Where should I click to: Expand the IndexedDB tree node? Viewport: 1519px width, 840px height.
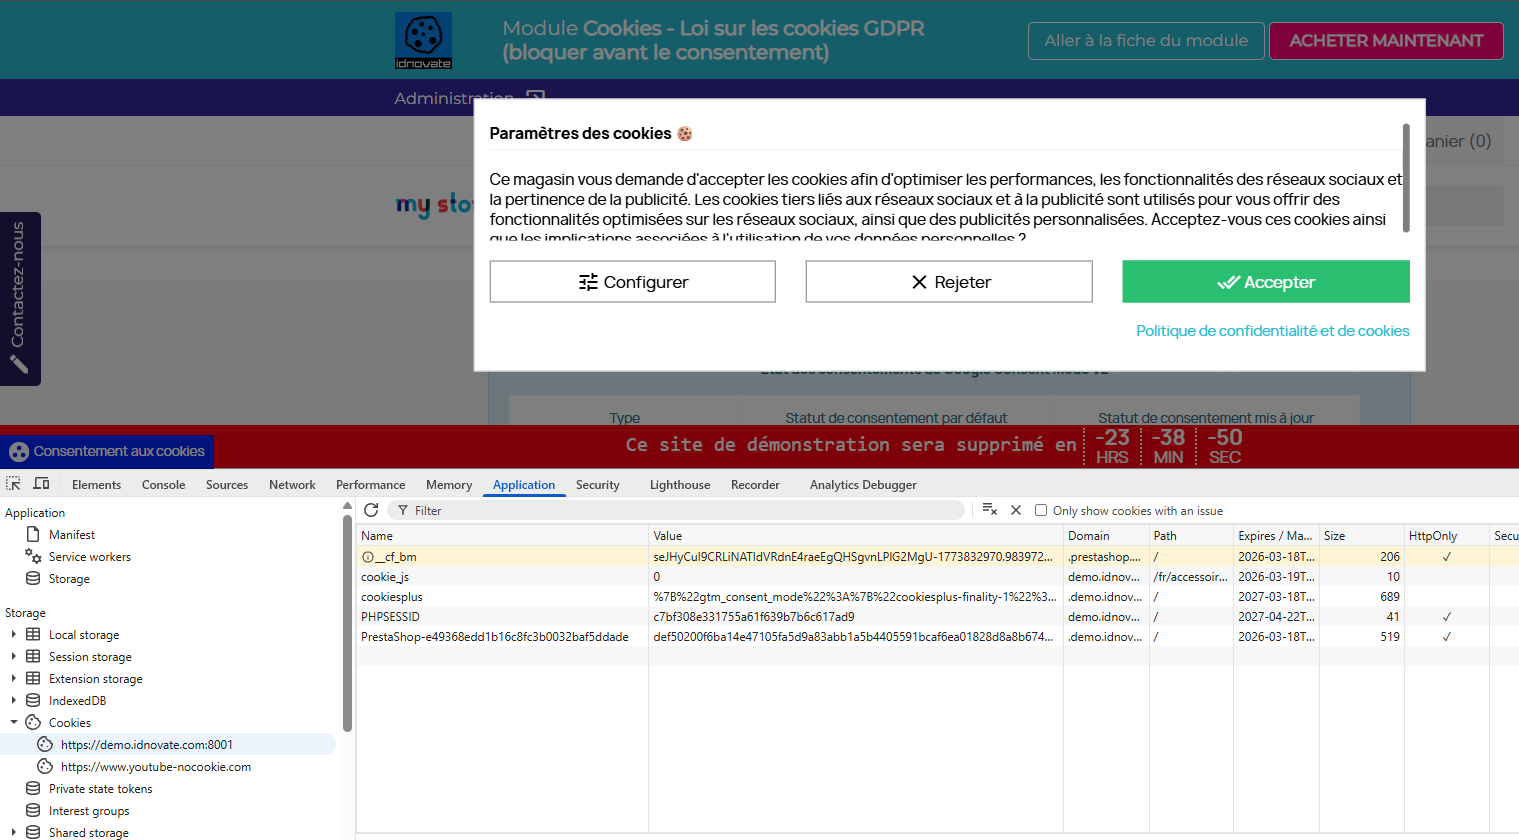pyautogui.click(x=14, y=700)
